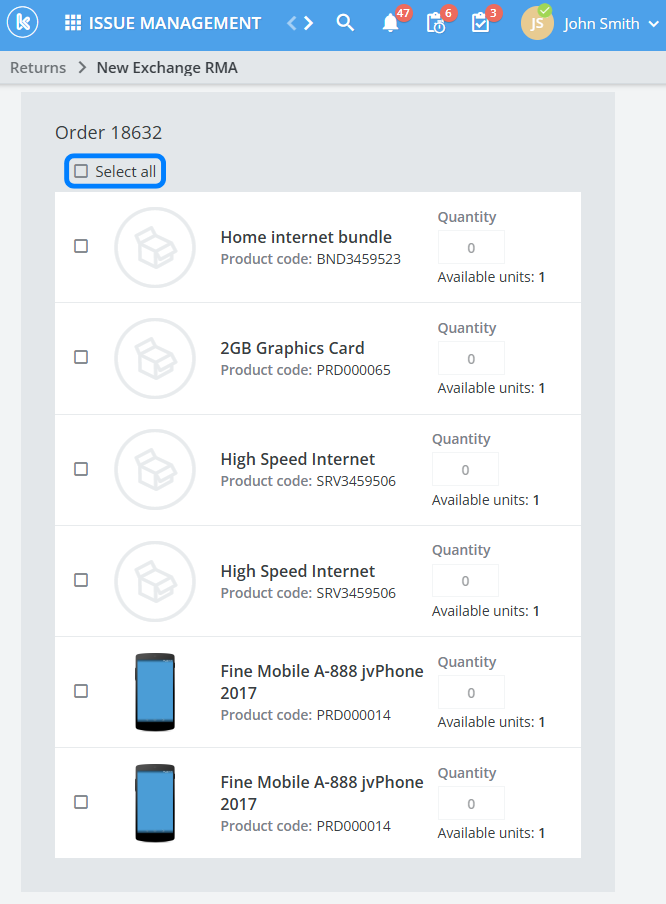Go forward using the right chevron arrow
This screenshot has height=904, width=666.
308,23
